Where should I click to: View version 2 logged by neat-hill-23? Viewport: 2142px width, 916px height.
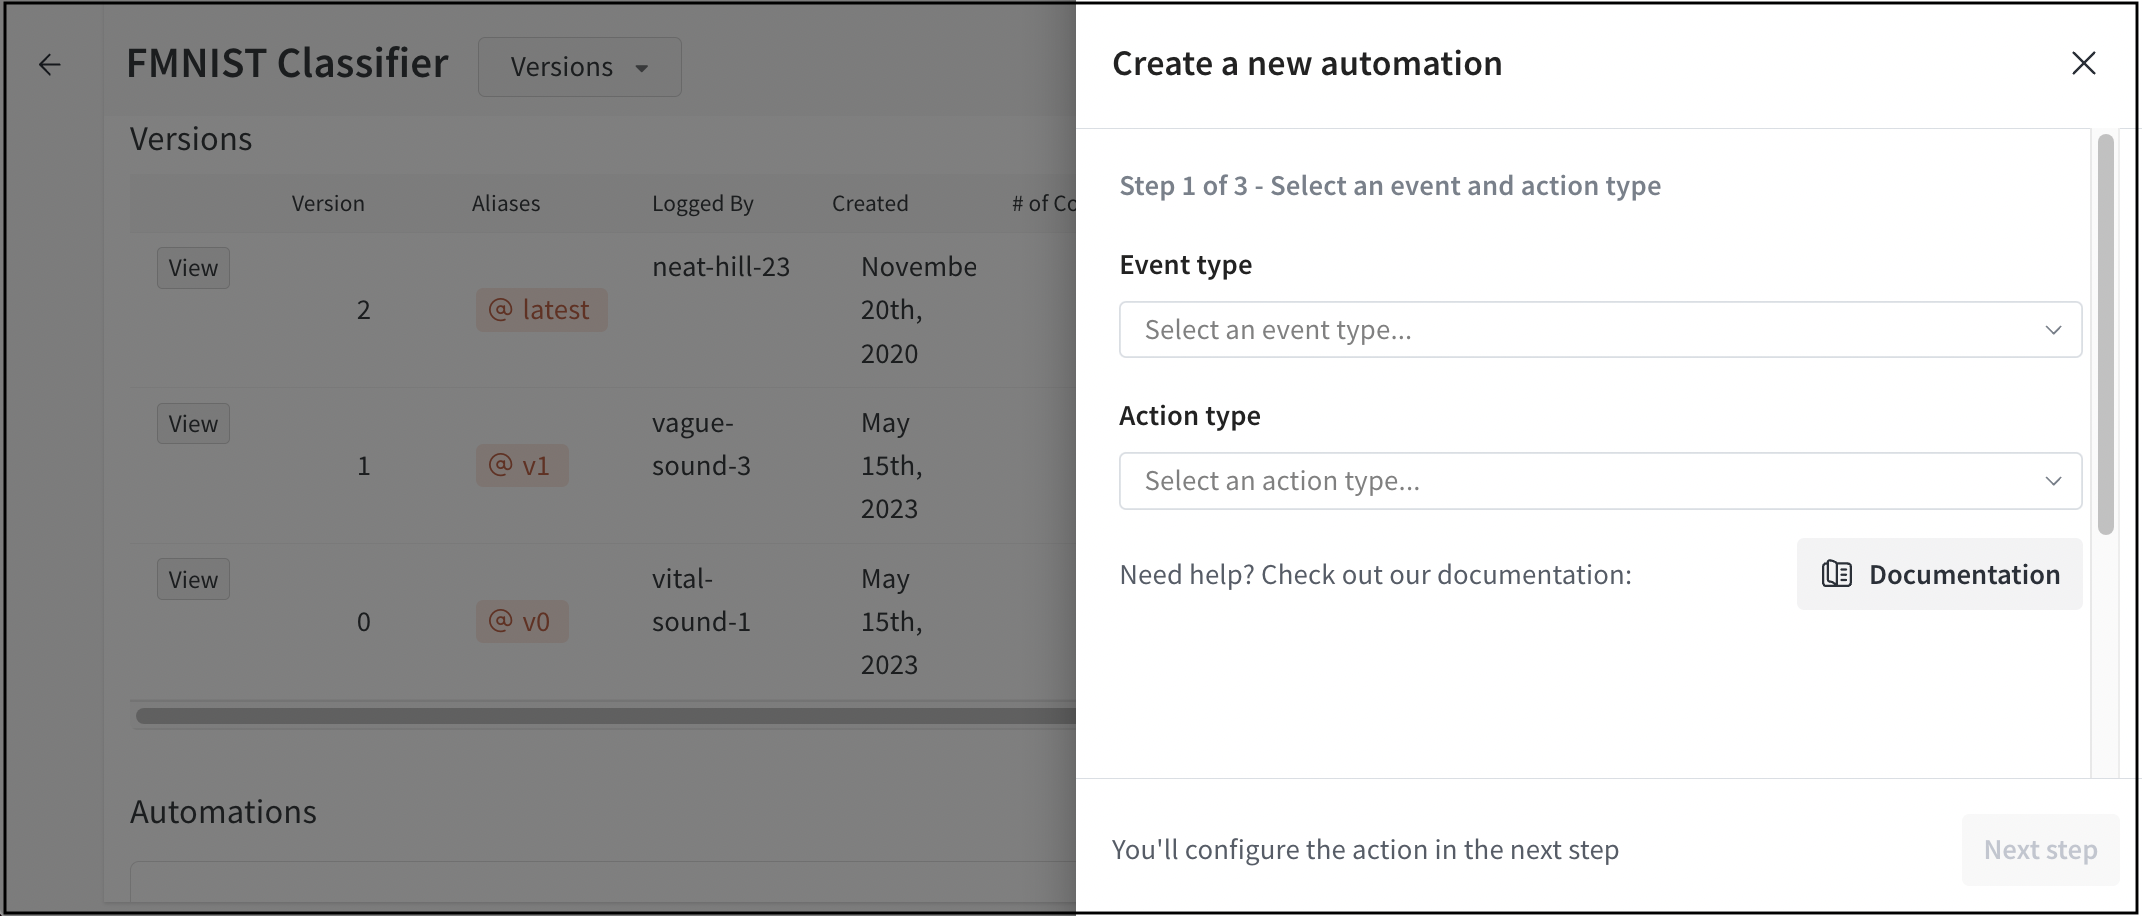coord(193,268)
